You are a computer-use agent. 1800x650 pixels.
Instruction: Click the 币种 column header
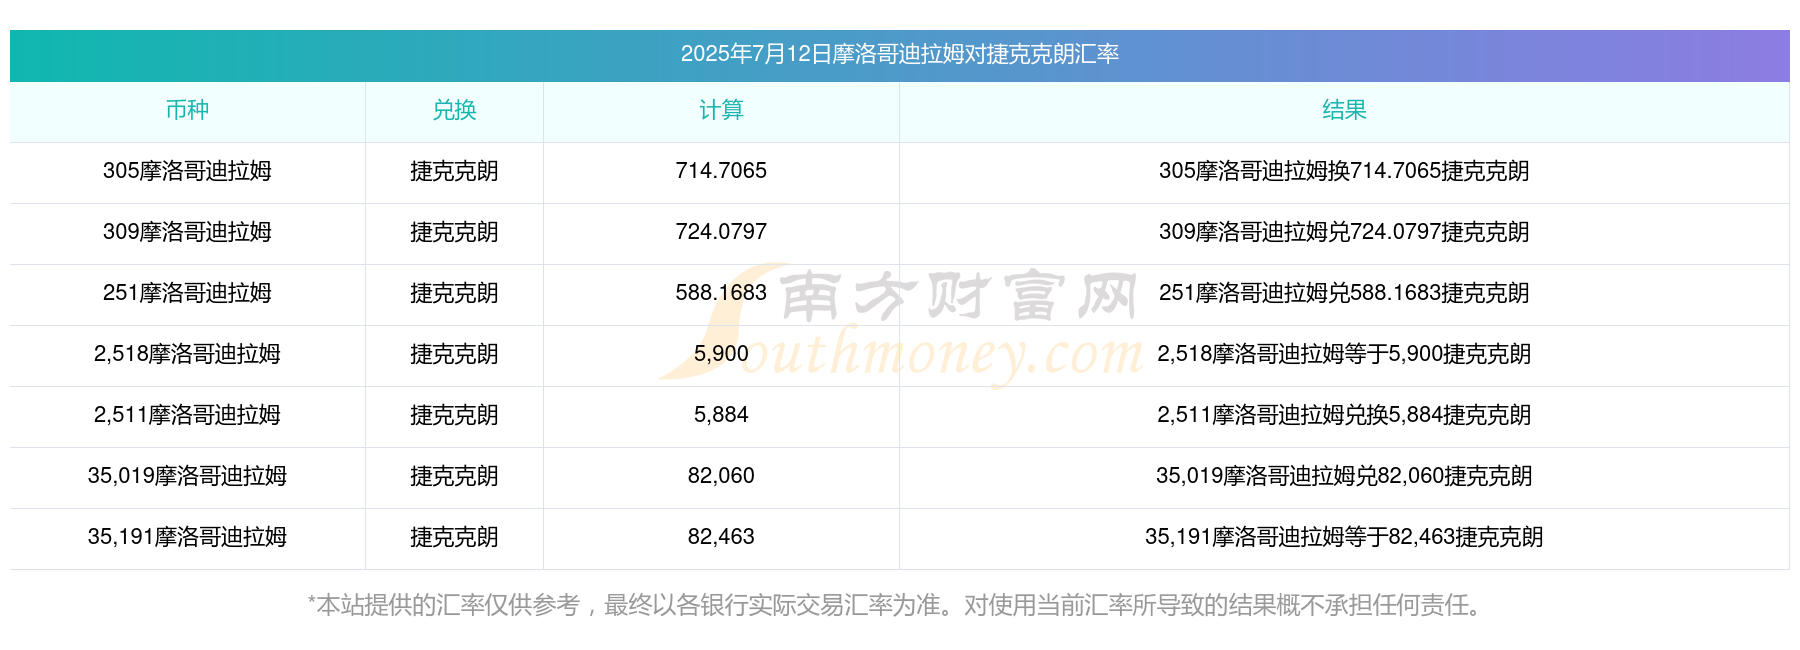tap(187, 110)
